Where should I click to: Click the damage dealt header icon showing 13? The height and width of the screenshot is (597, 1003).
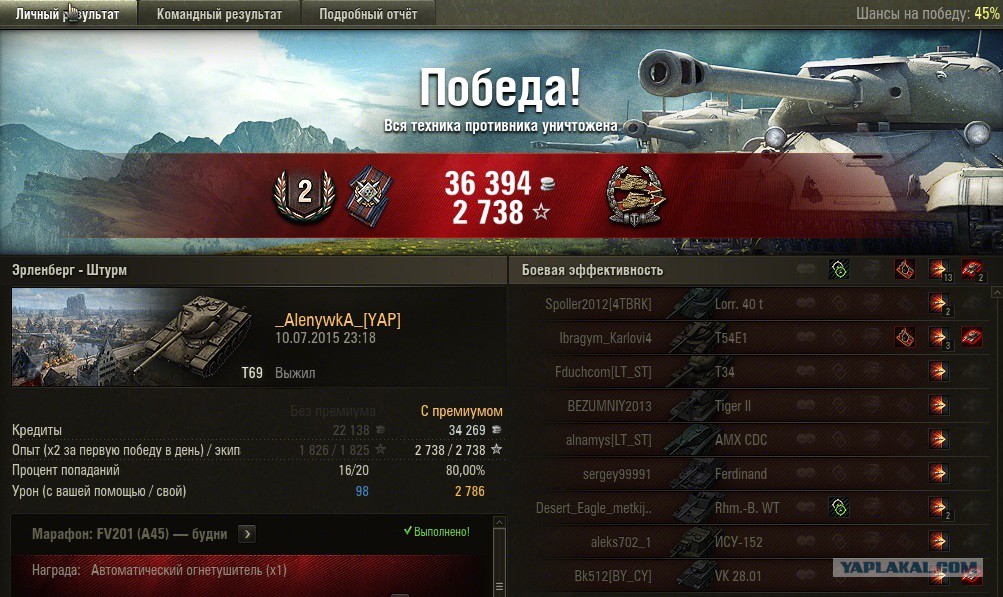point(940,270)
